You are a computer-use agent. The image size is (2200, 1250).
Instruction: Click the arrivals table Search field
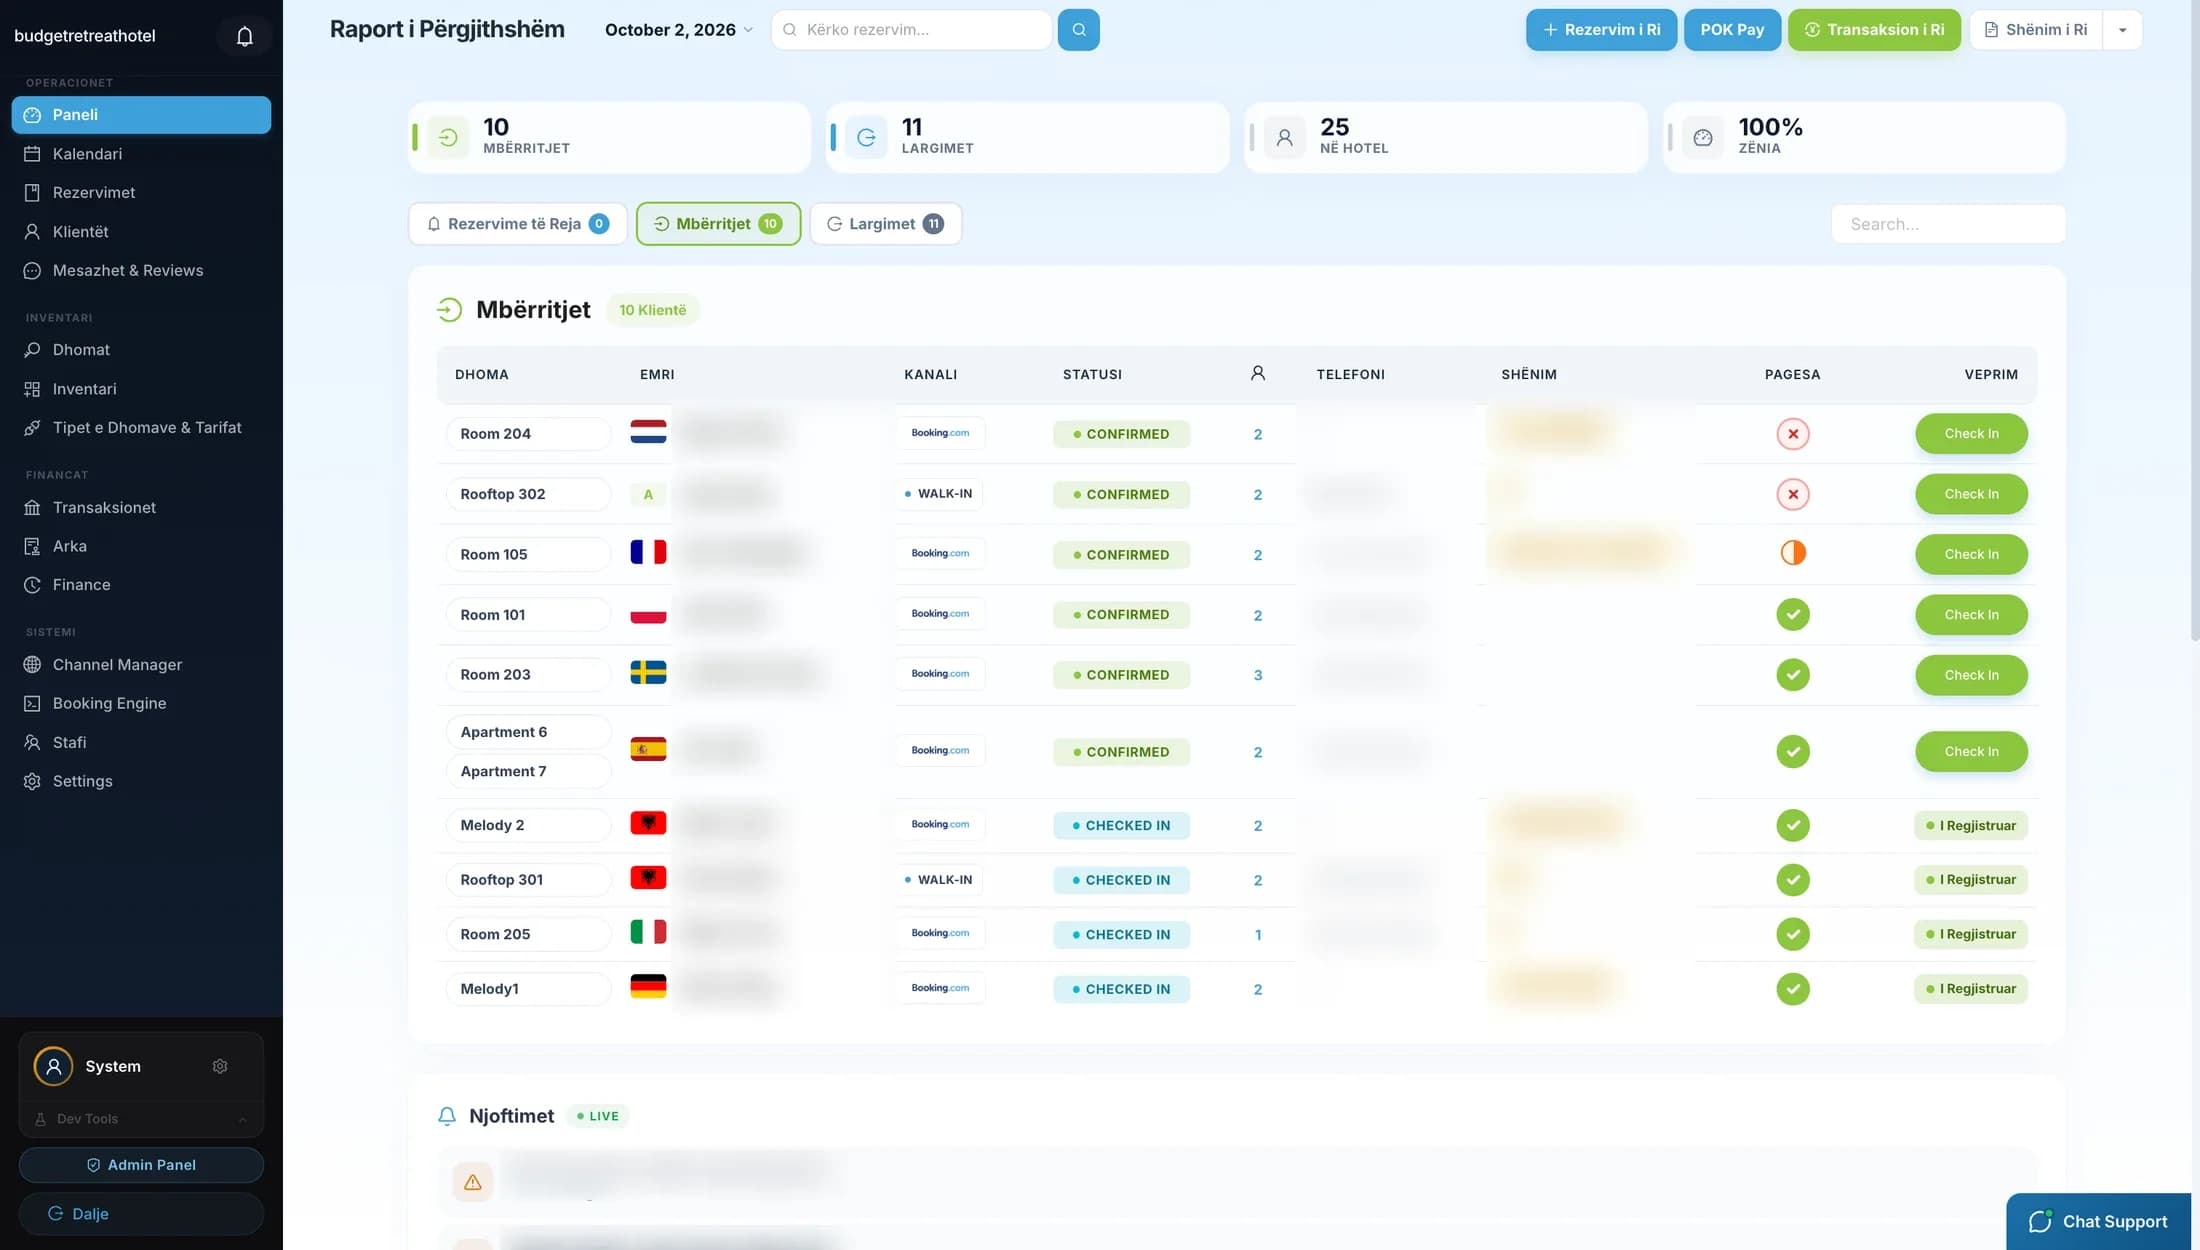[1948, 224]
